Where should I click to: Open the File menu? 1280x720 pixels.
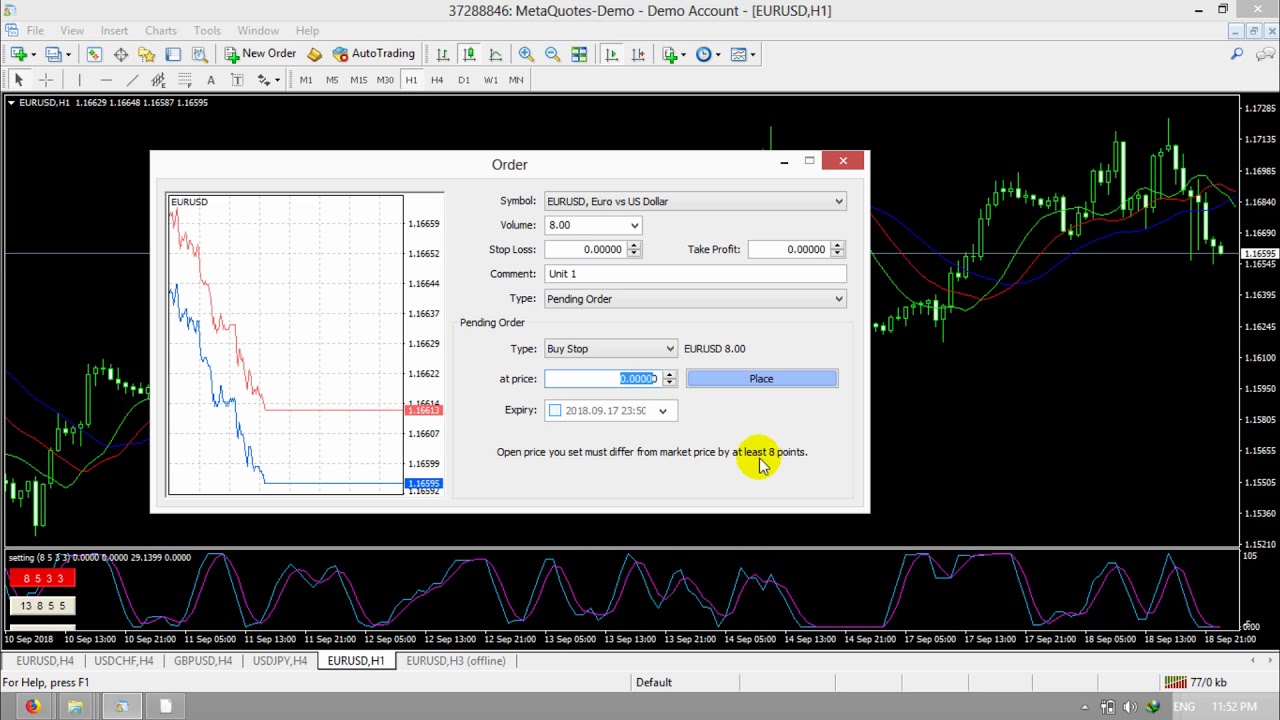pyautogui.click(x=34, y=31)
